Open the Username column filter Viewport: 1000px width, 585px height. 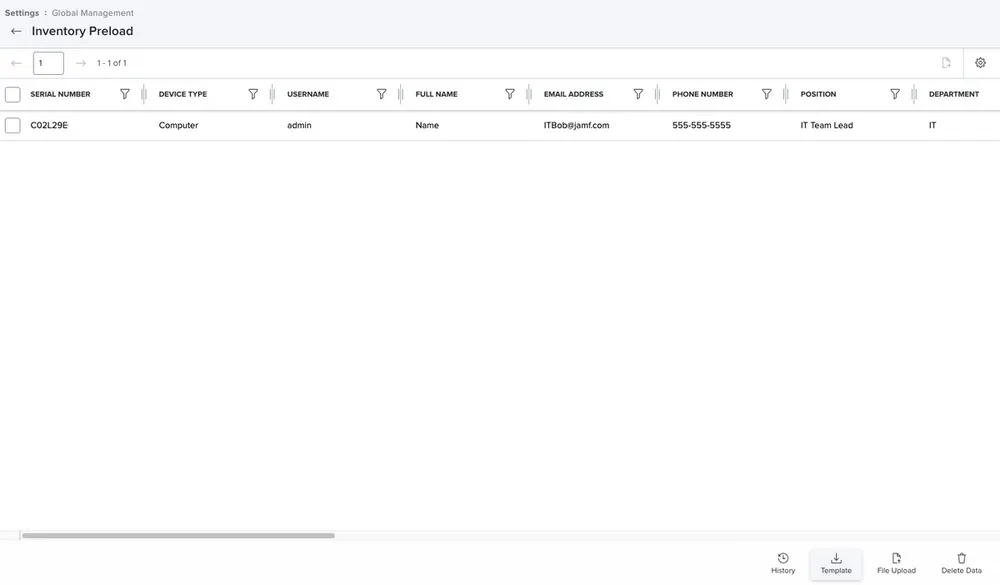point(382,93)
